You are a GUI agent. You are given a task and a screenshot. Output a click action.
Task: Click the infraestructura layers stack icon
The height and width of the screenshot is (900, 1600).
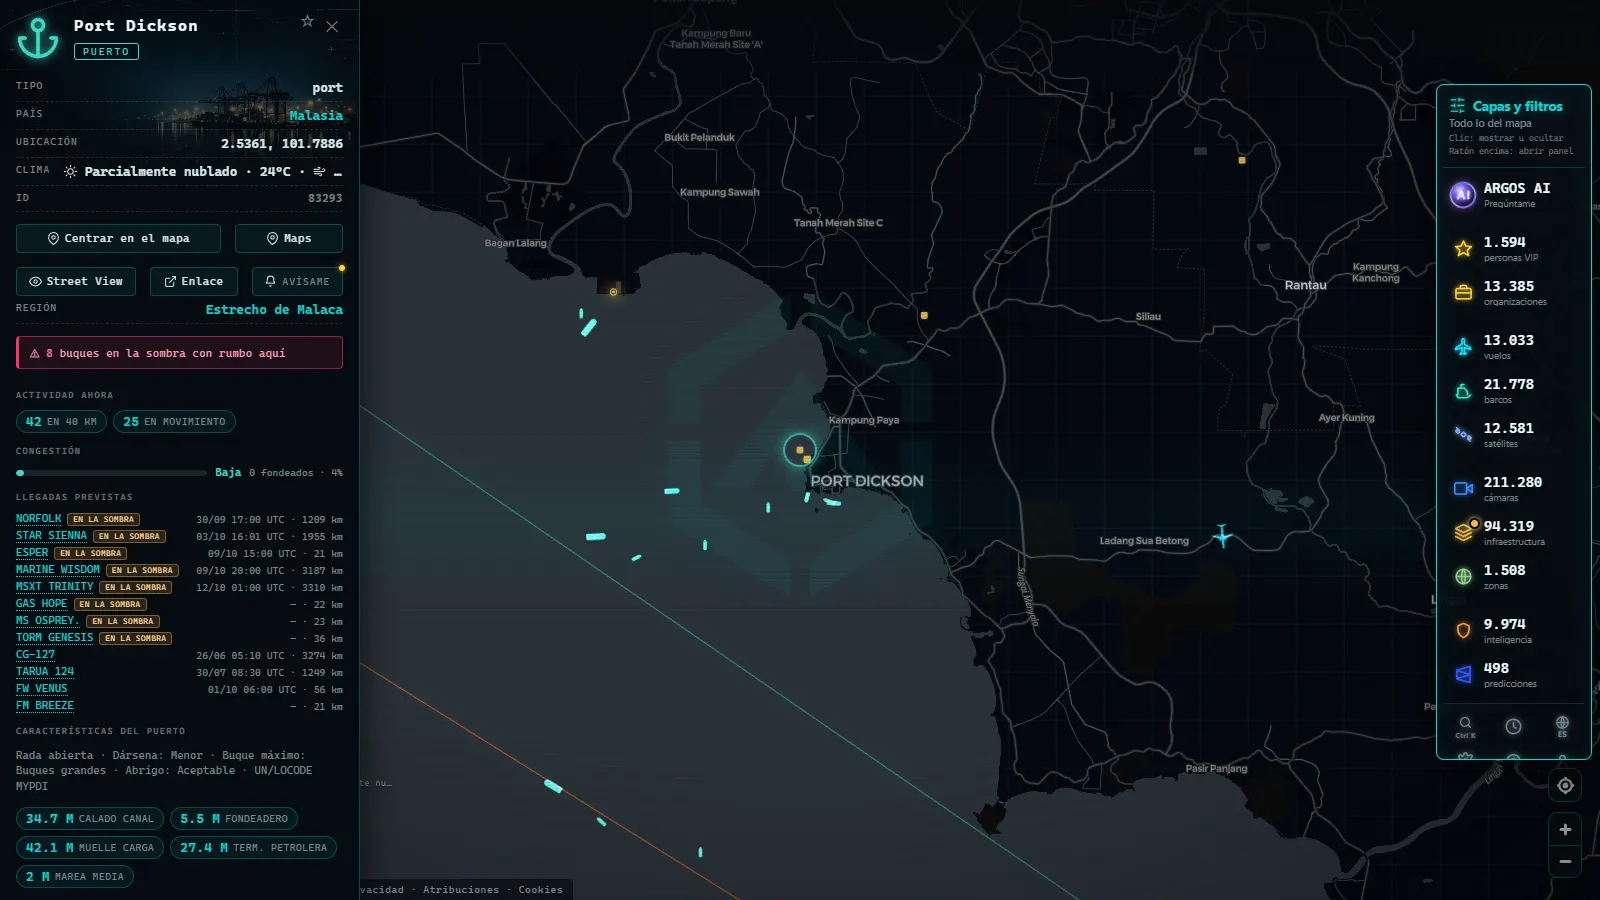[1463, 532]
